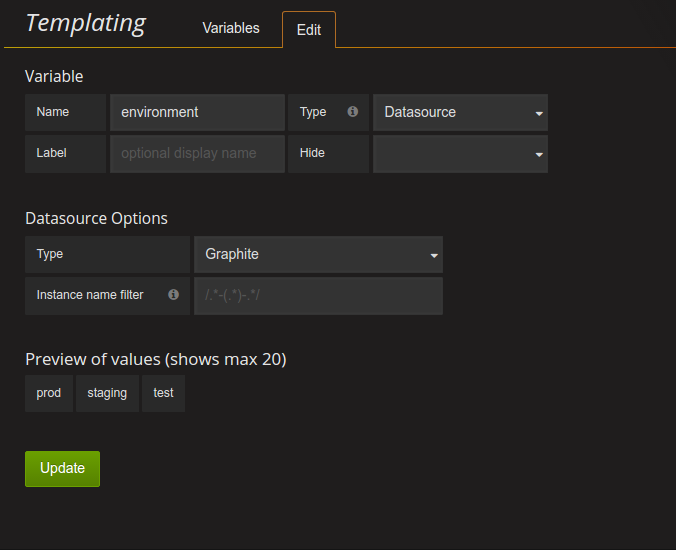
Task: Click the 'Preview of values' heading
Action: coord(155,359)
